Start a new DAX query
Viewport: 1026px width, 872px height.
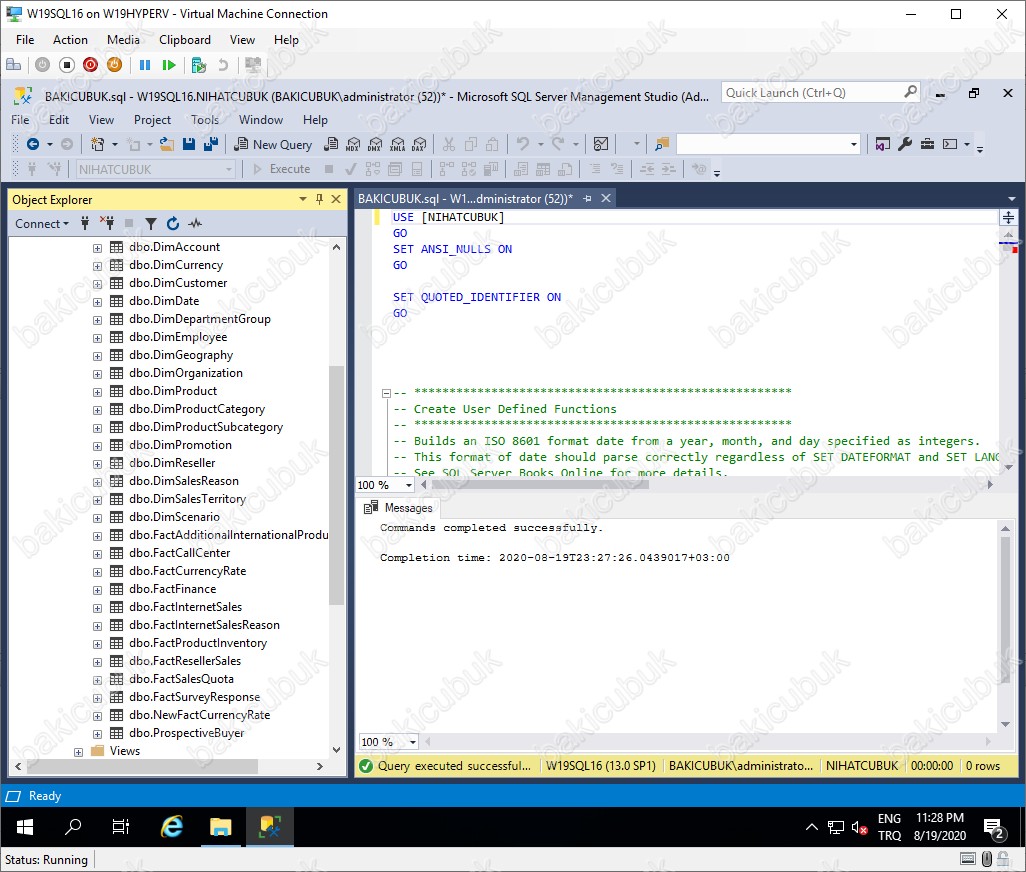[419, 144]
